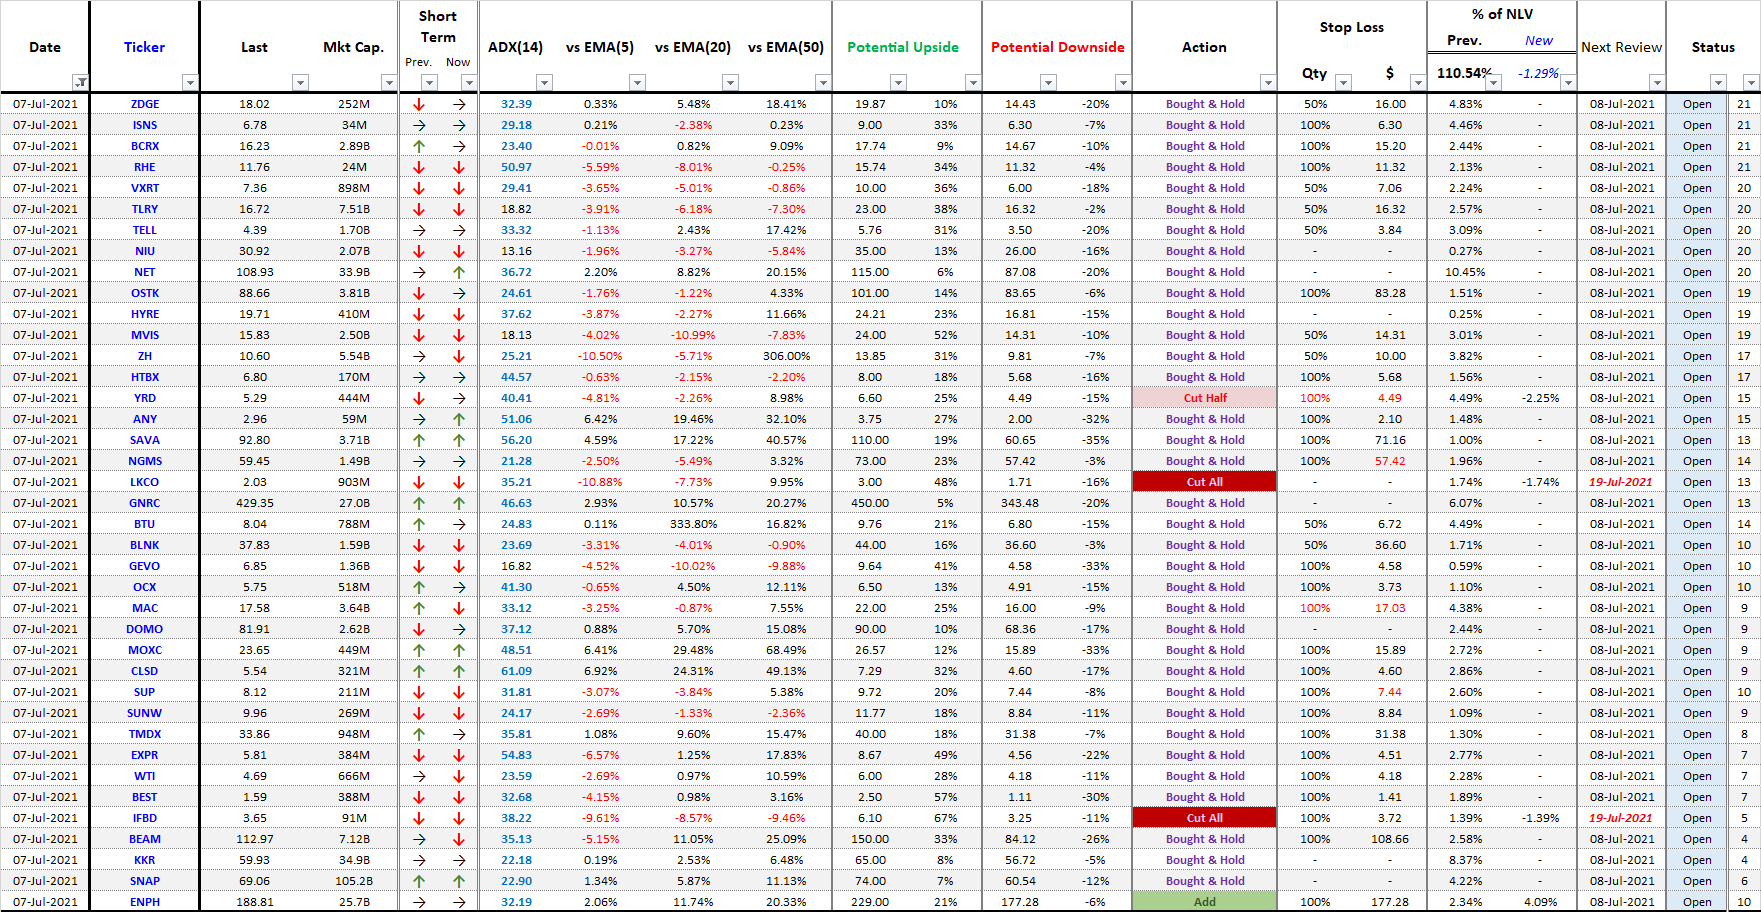Image resolution: width=1761 pixels, height=912 pixels.
Task: Open the ADX(14) filter dropdown
Action: pyautogui.click(x=544, y=82)
